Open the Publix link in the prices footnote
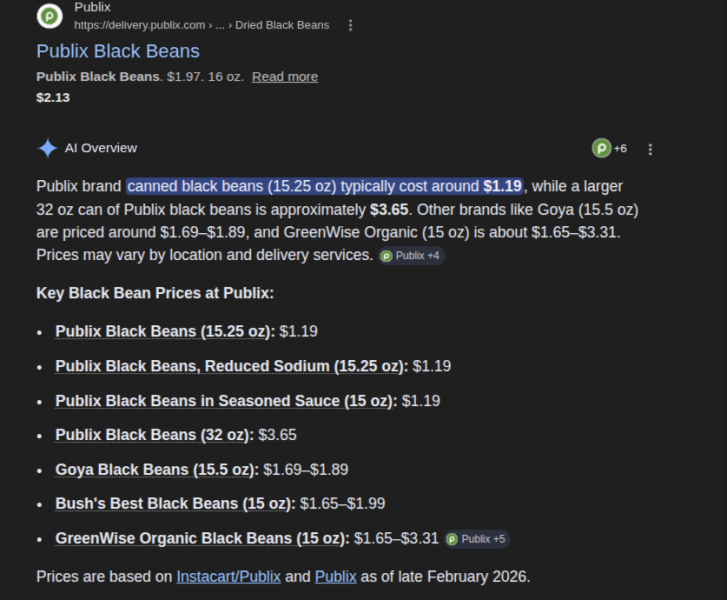Screen dimensions: 727x600 click(x=336, y=576)
